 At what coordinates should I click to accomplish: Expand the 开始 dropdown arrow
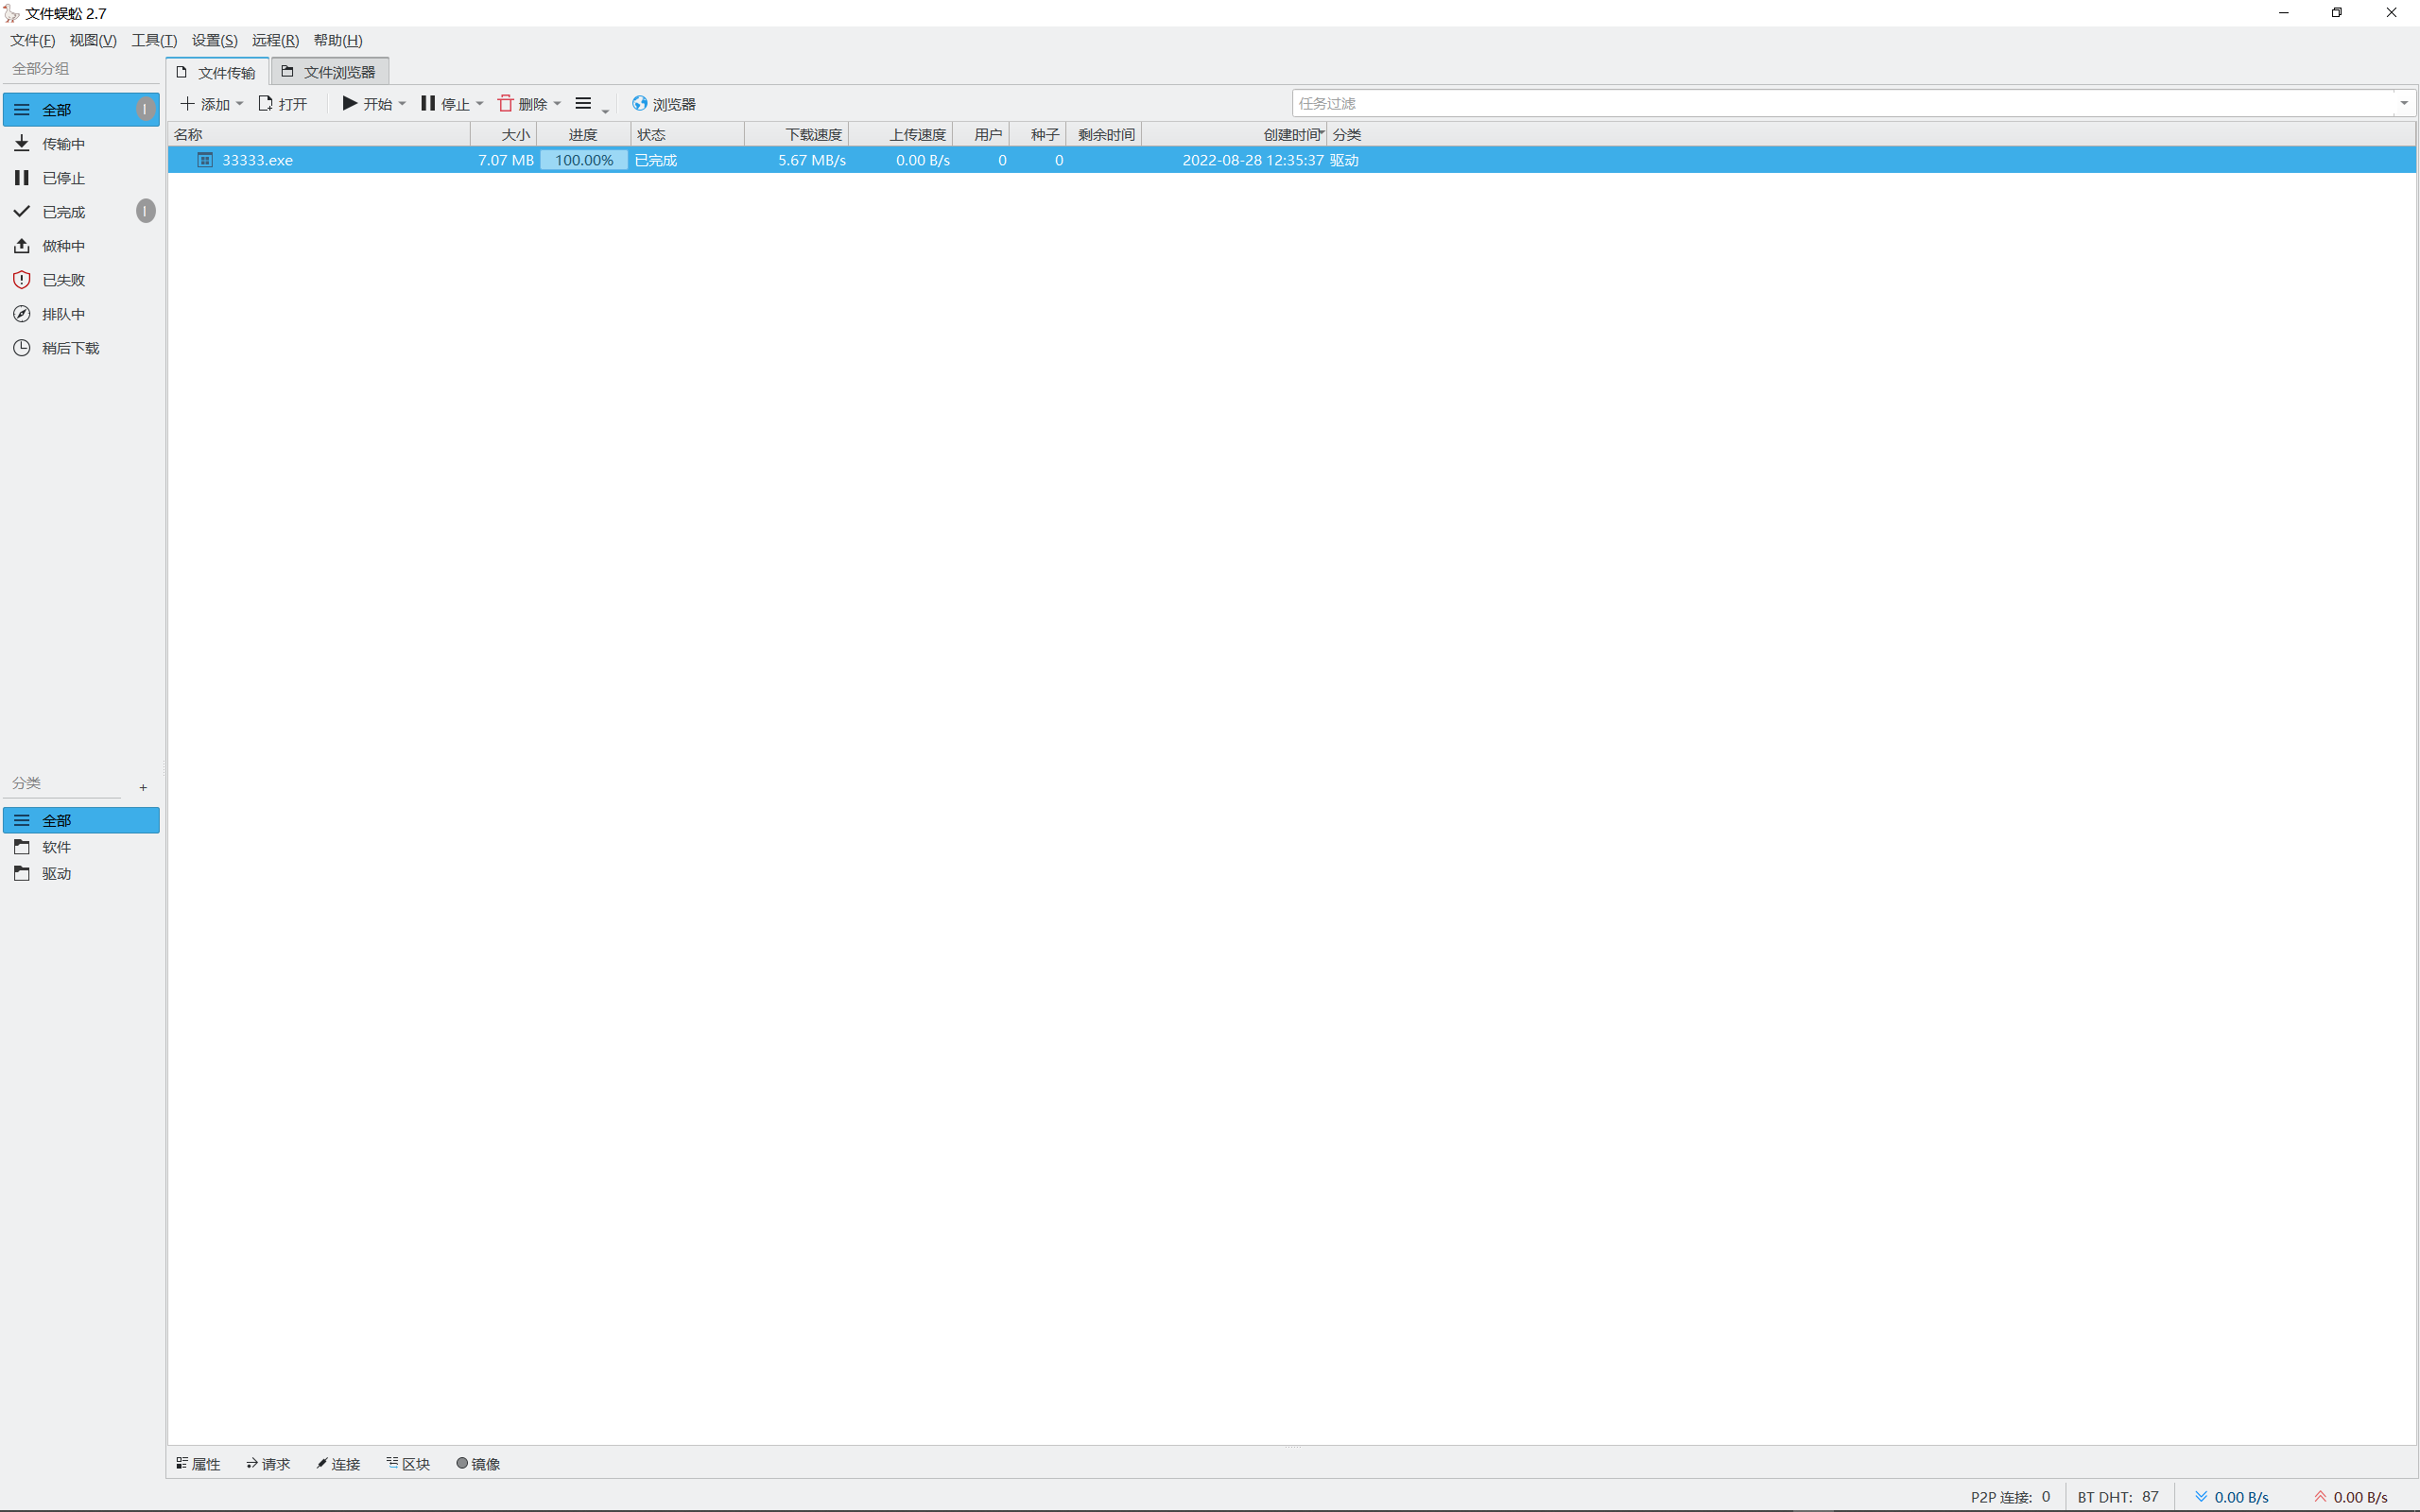(x=403, y=104)
